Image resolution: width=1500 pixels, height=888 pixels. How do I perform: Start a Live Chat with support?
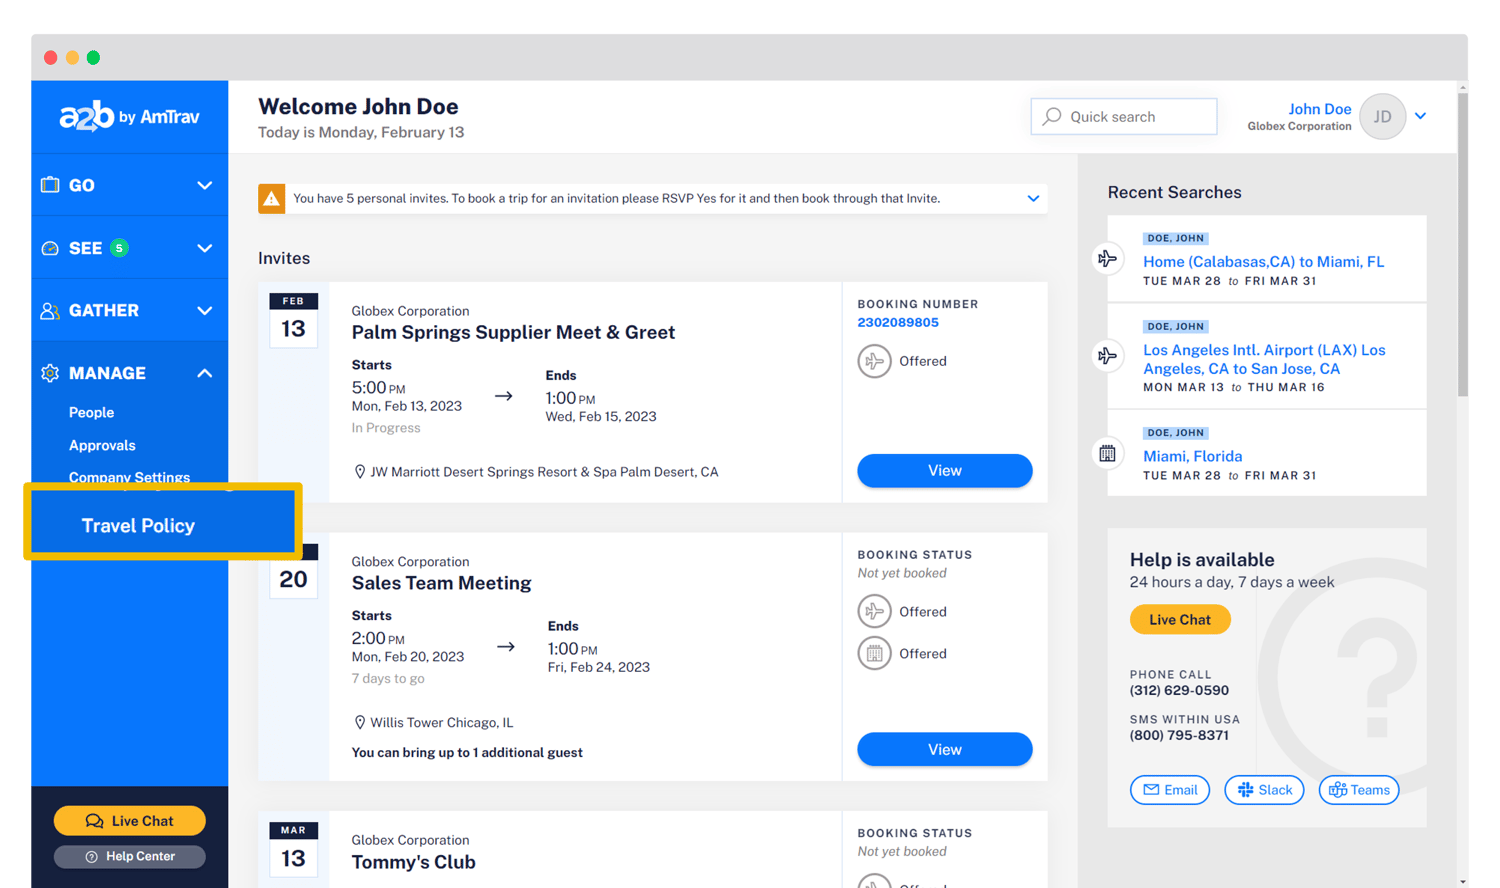pyautogui.click(x=1180, y=619)
